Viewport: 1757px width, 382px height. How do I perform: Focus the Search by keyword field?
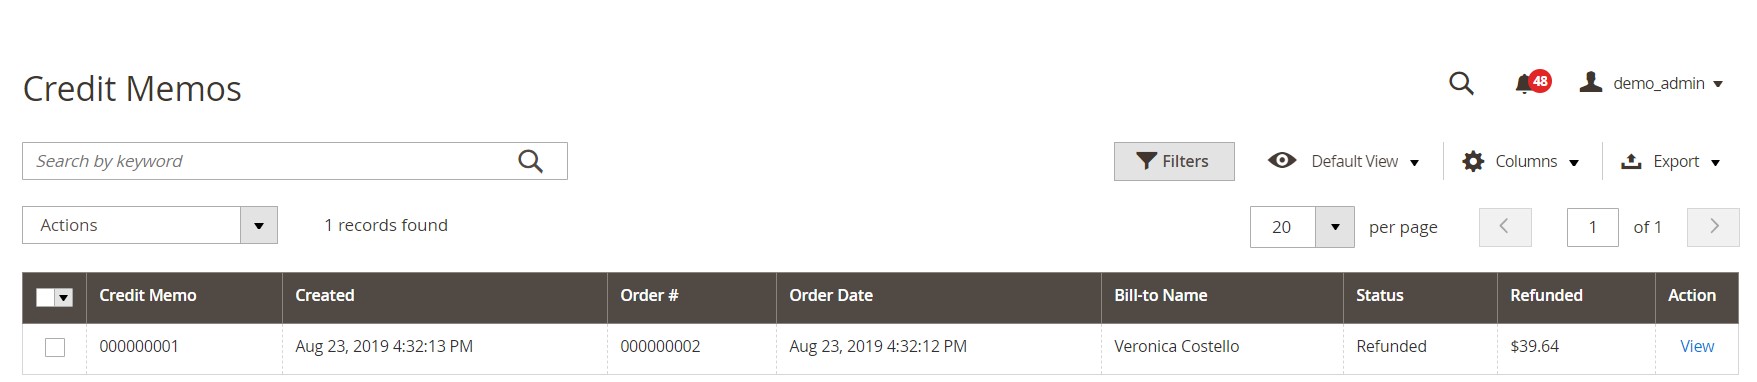[270, 161]
